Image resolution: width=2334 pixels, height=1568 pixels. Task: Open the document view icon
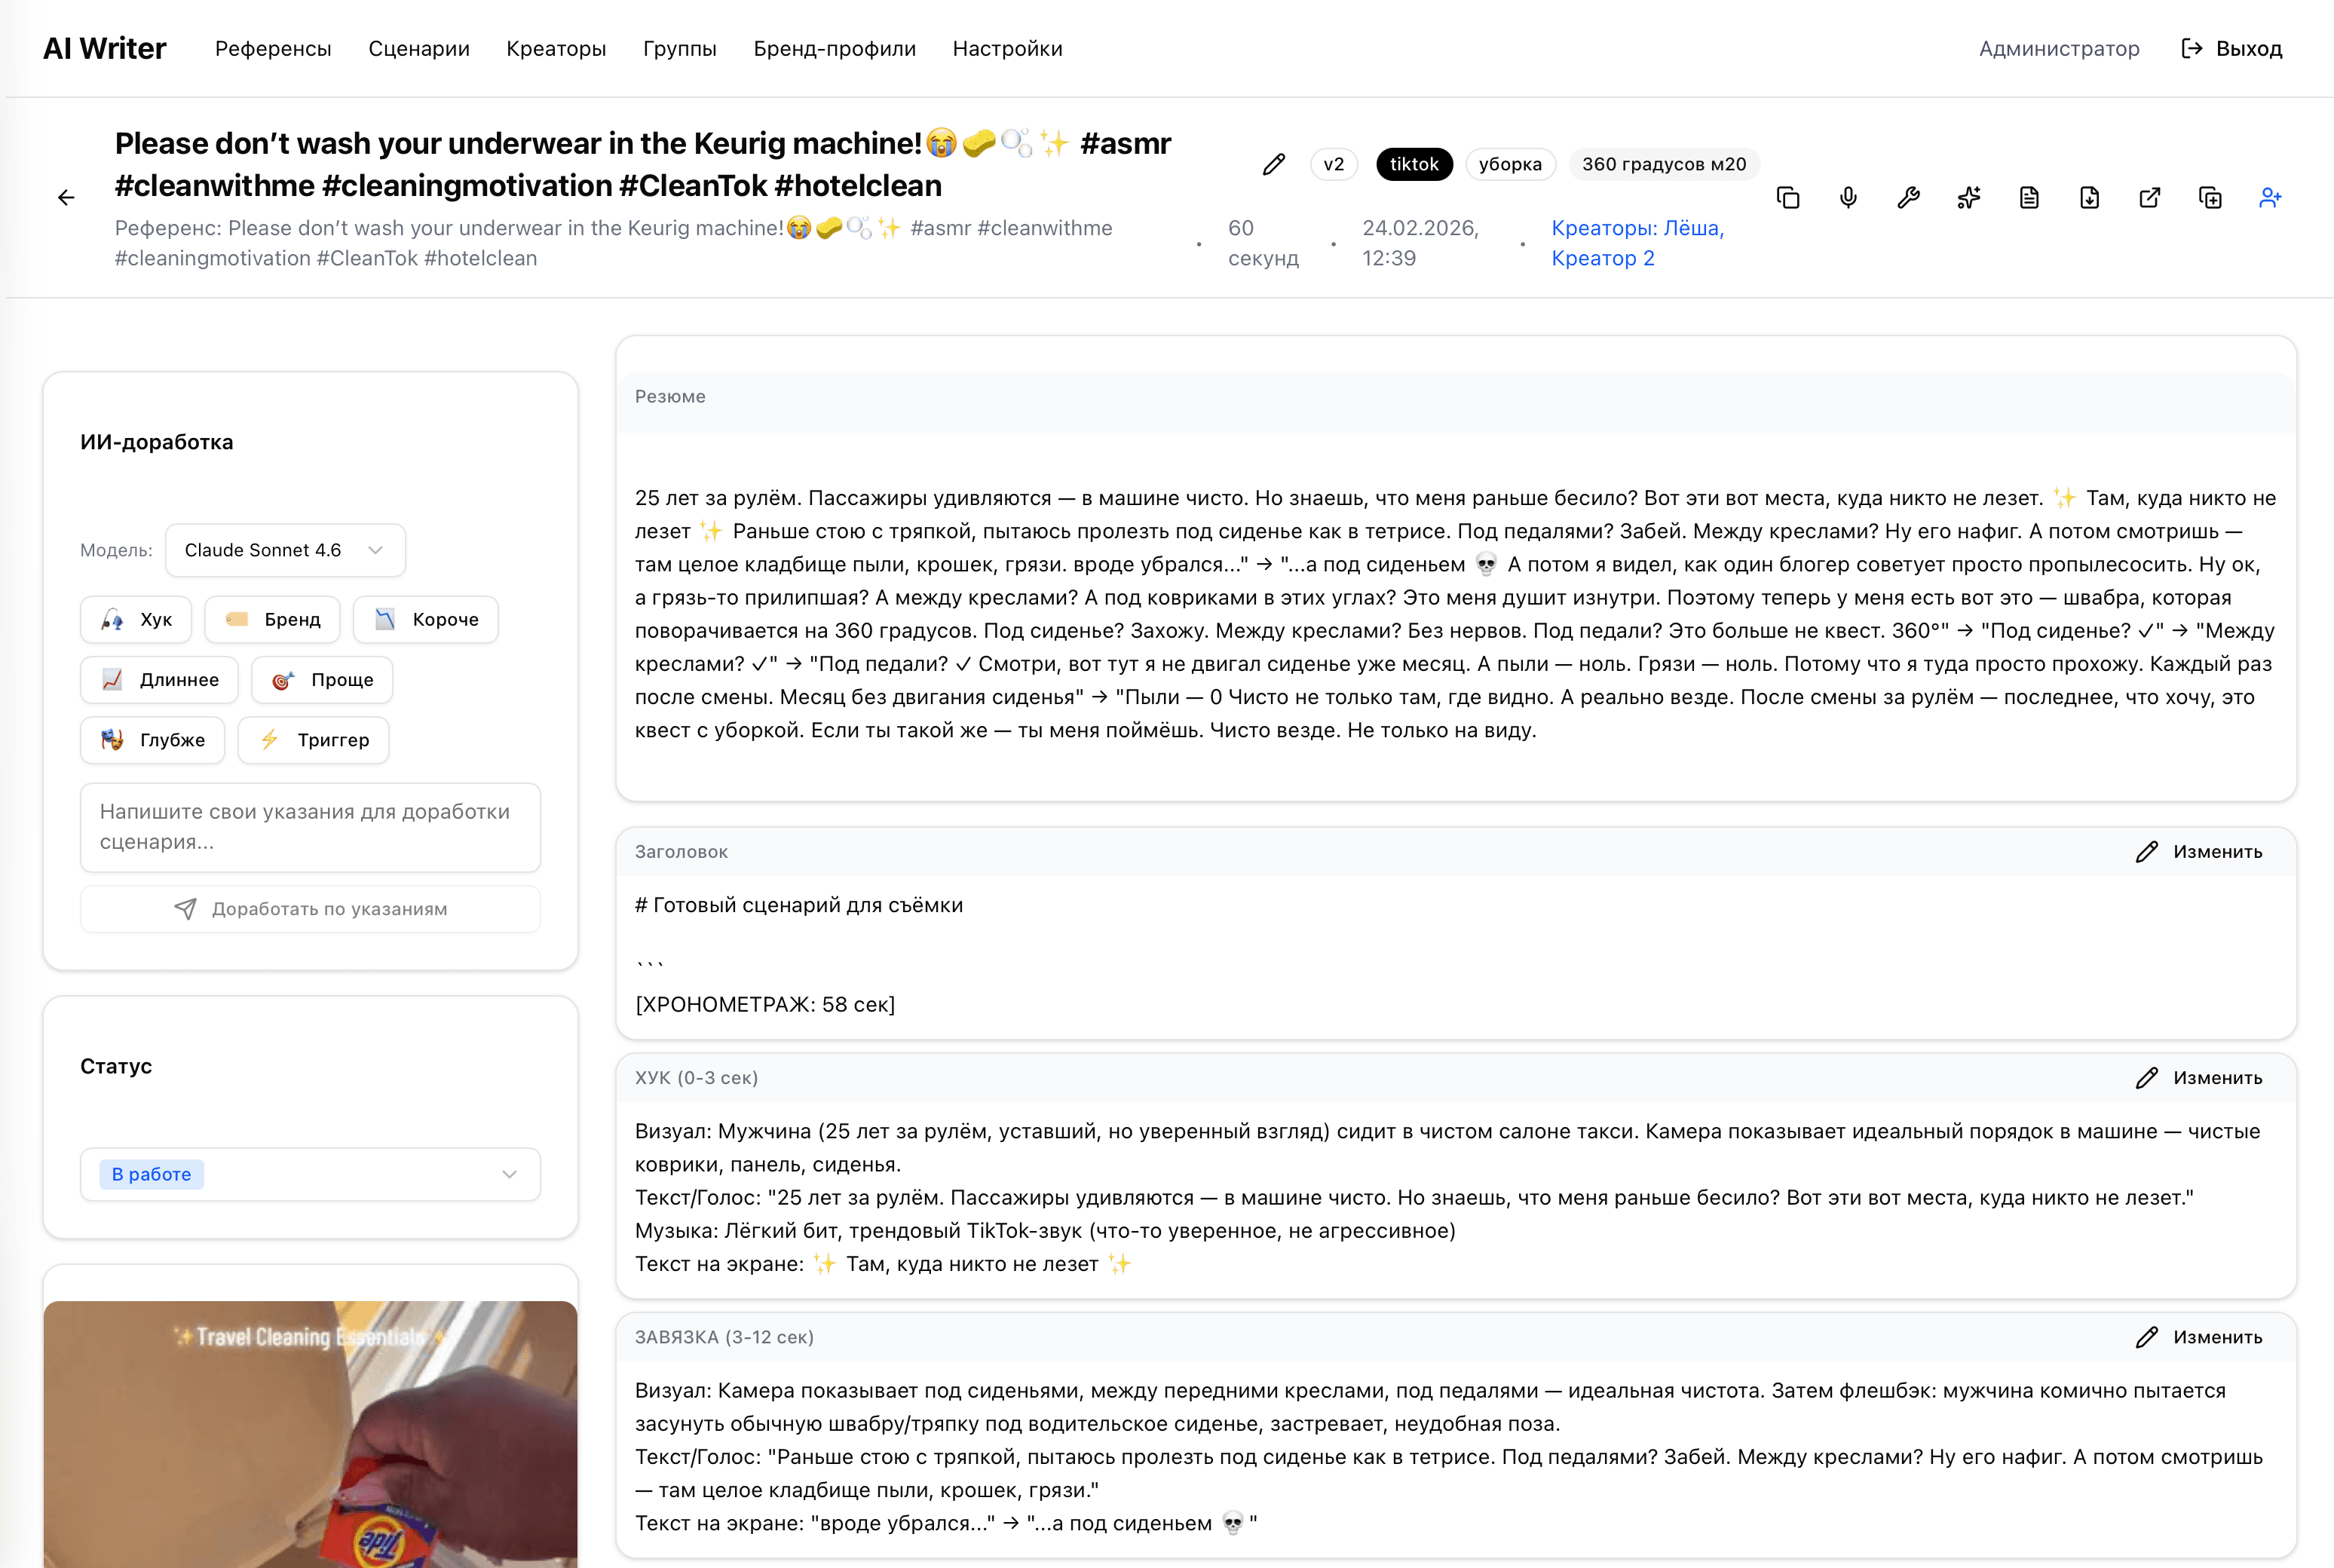pos(2029,197)
